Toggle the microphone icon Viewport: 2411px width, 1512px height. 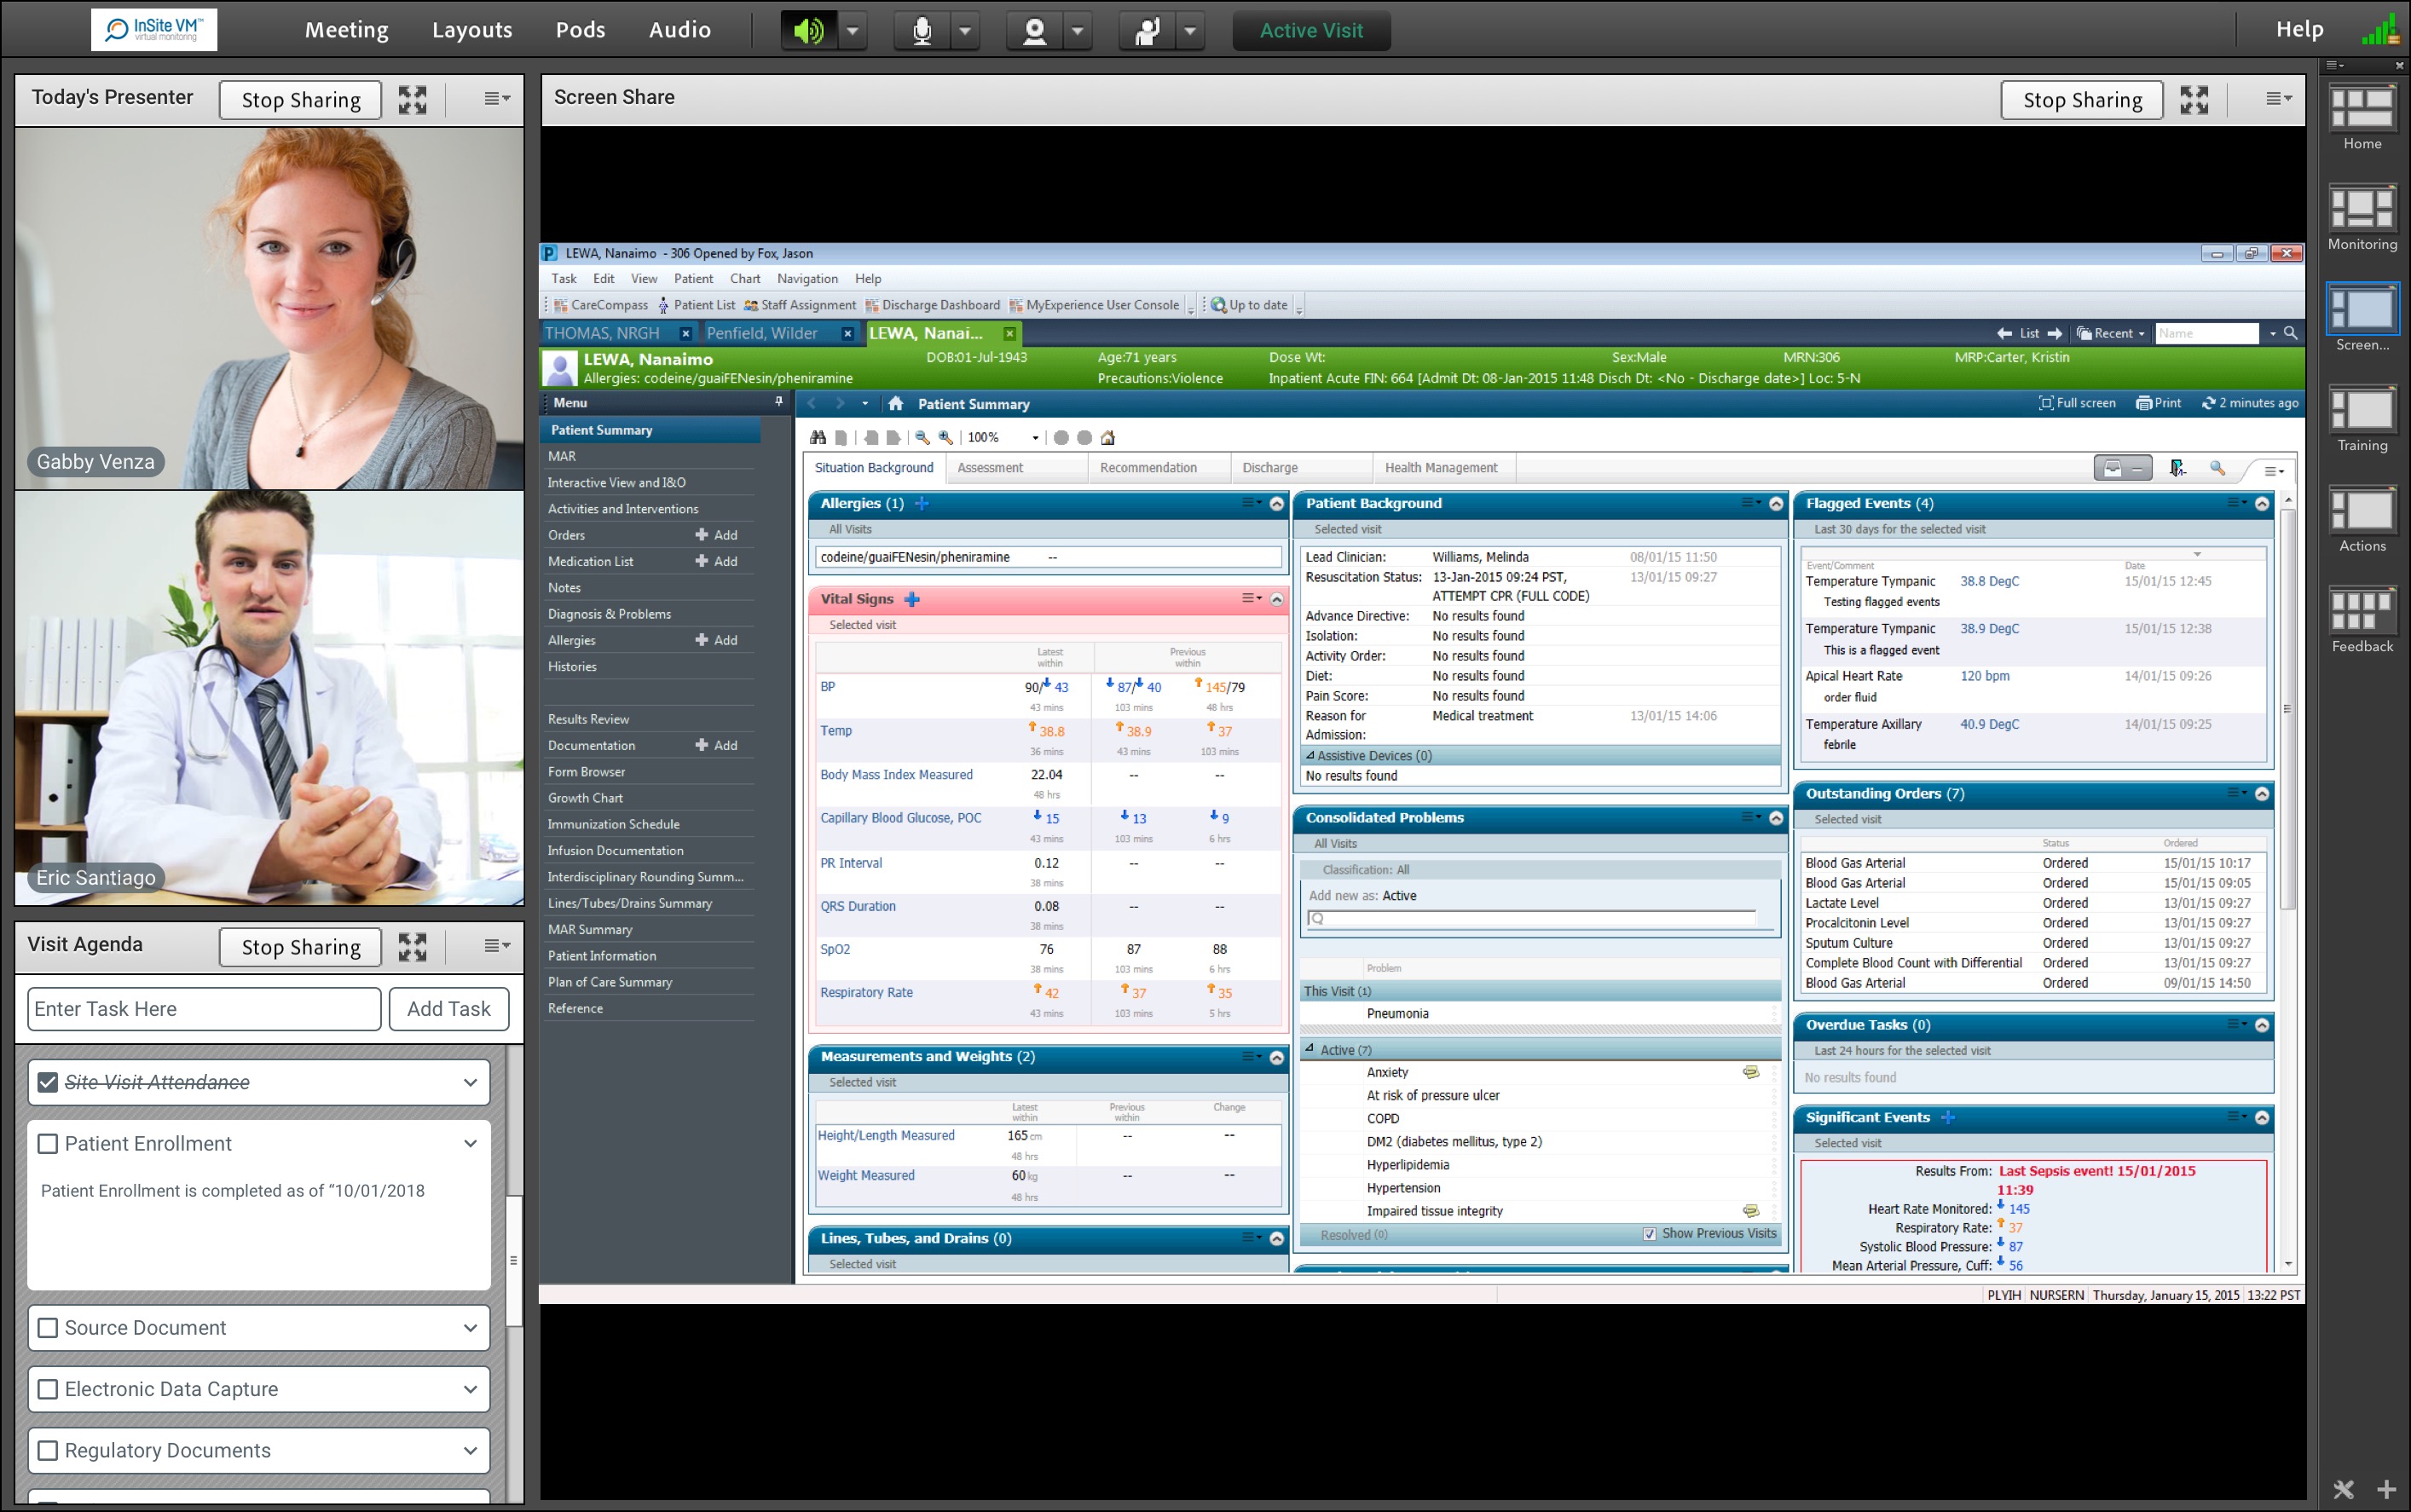[x=922, y=31]
